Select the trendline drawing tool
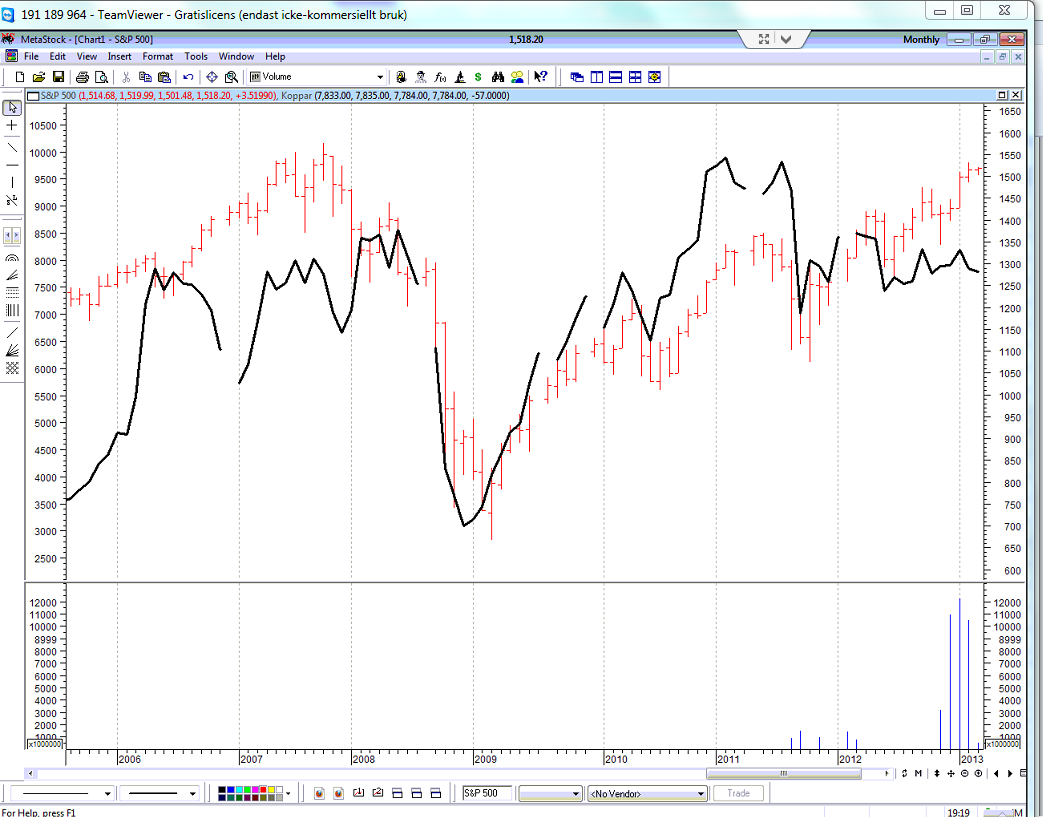 [x=12, y=146]
